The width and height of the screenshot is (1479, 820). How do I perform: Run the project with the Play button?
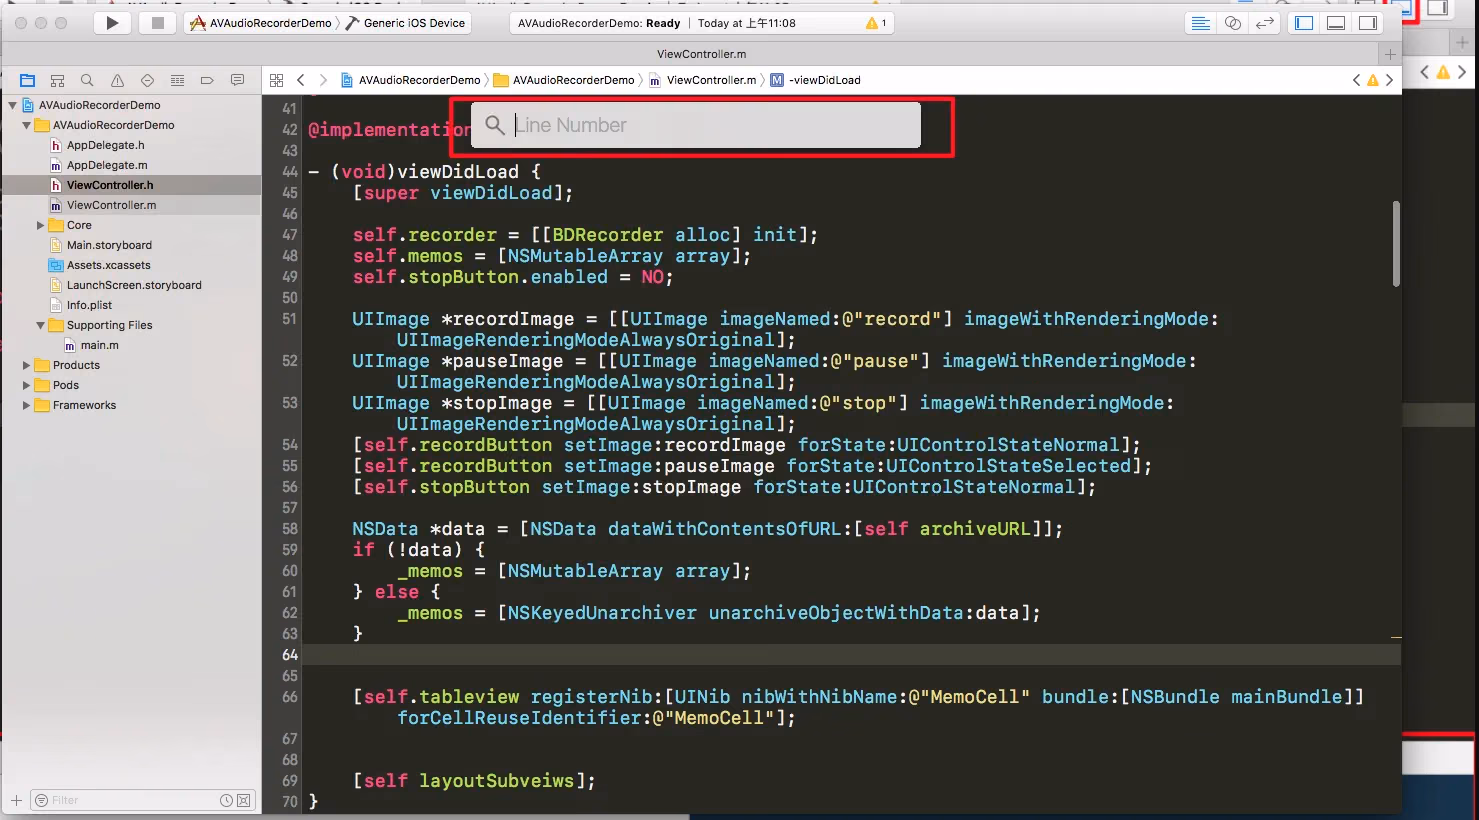pos(112,23)
